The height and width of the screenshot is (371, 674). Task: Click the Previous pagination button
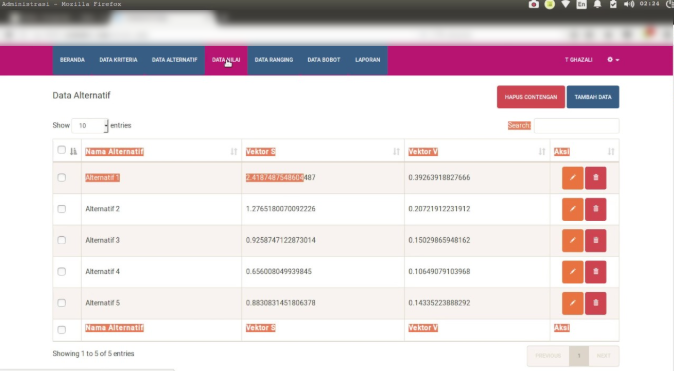[x=548, y=356]
